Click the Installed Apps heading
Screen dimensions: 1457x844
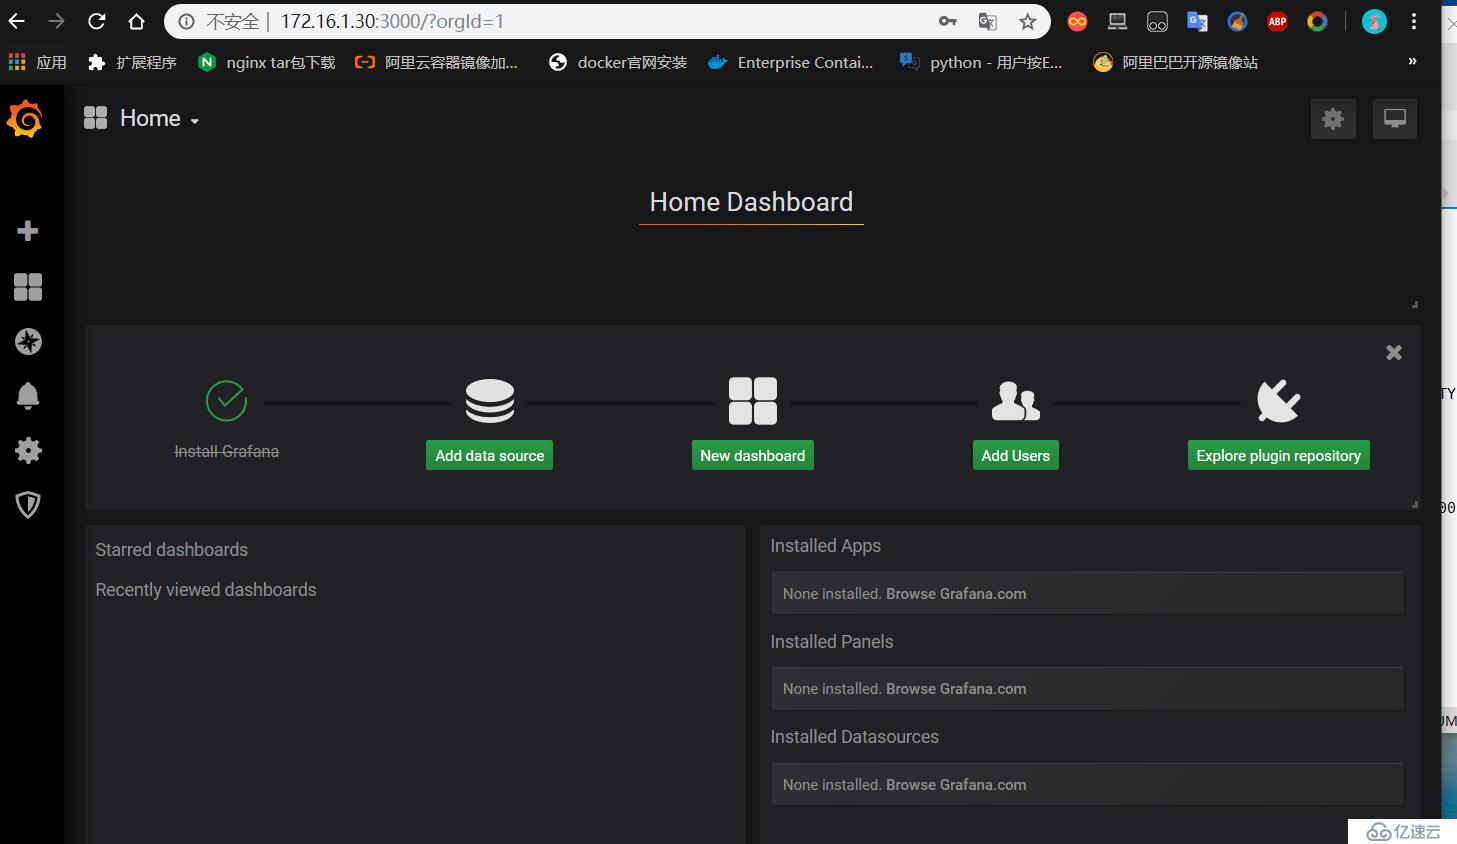(x=825, y=546)
